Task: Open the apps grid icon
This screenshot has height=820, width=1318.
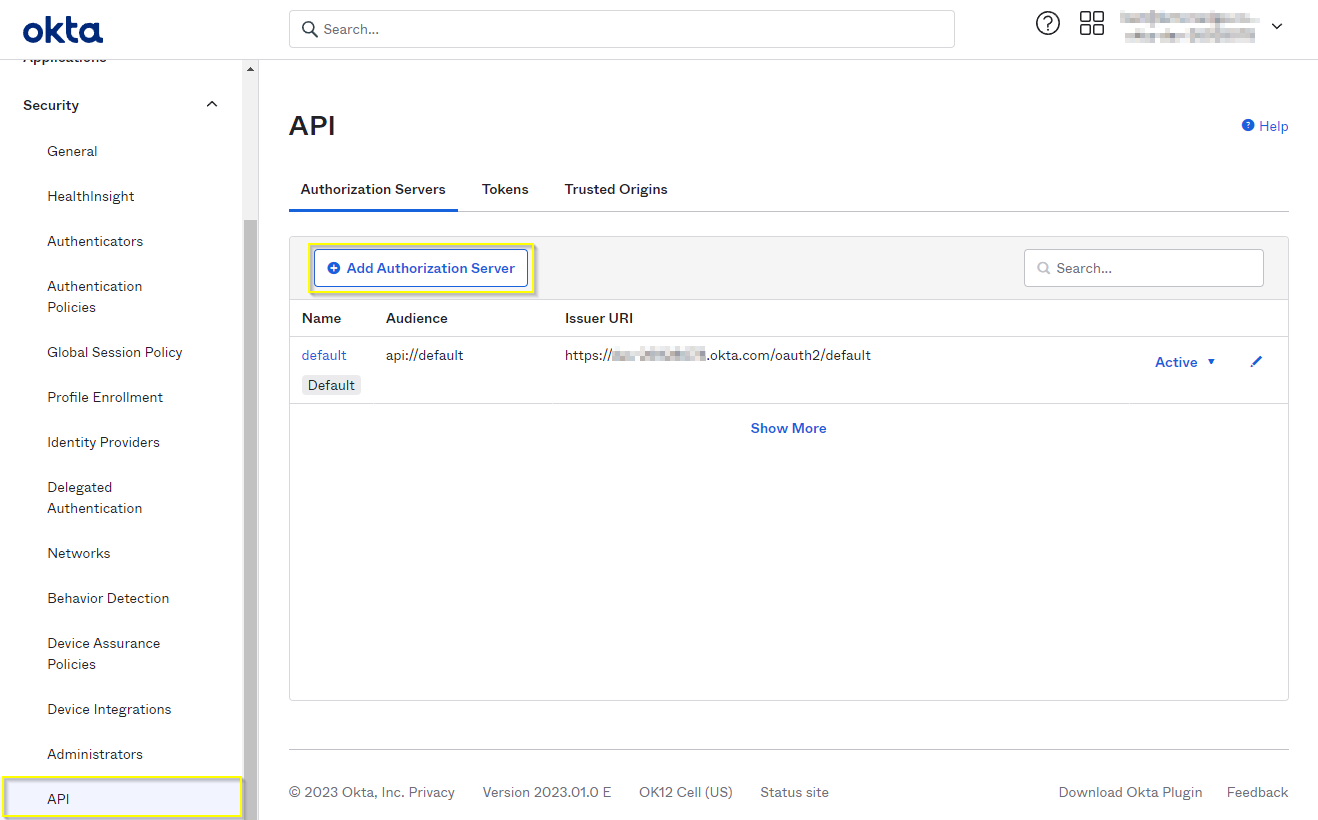Action: [x=1092, y=23]
